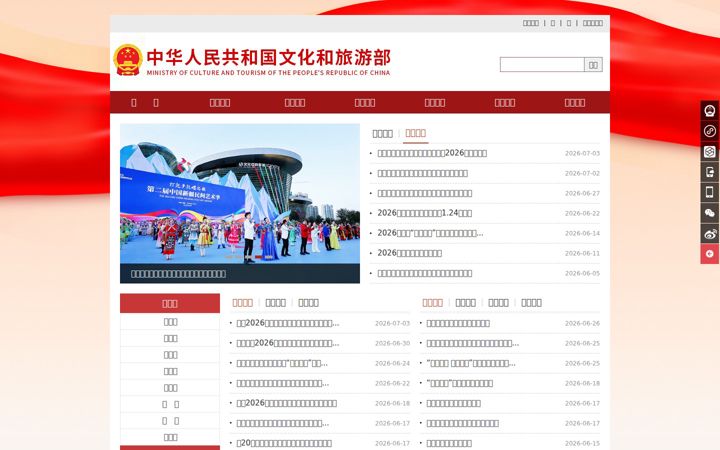Open the headline dated 2026-06-27
The height and width of the screenshot is (450, 720).
point(425,193)
